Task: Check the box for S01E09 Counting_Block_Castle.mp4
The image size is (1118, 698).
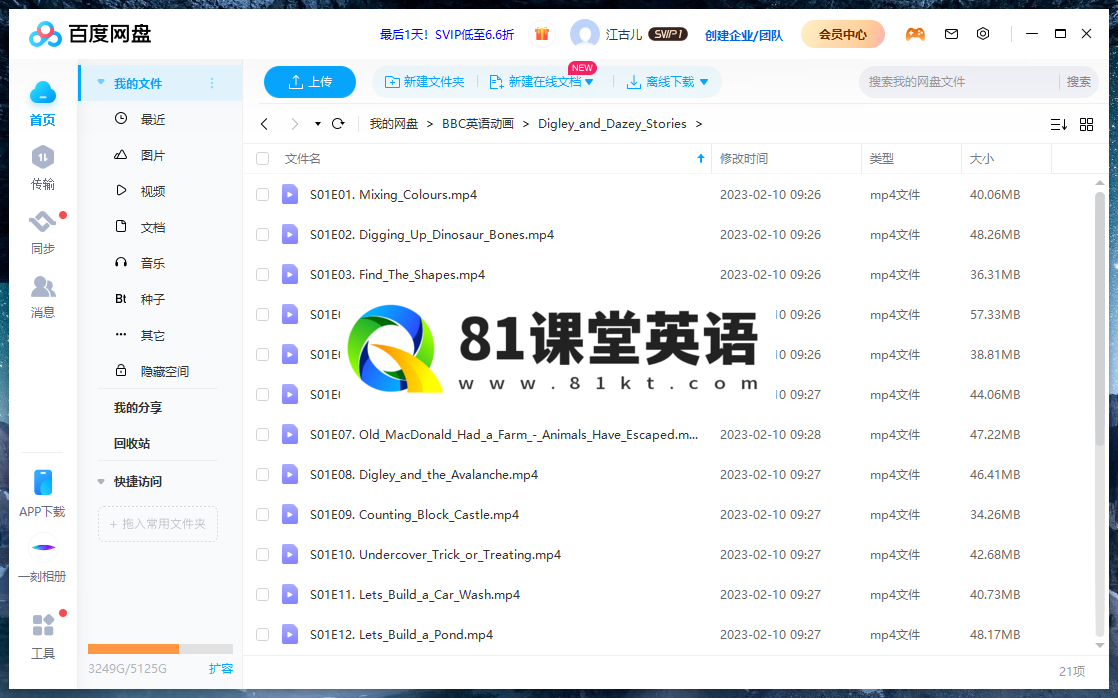Action: (262, 514)
